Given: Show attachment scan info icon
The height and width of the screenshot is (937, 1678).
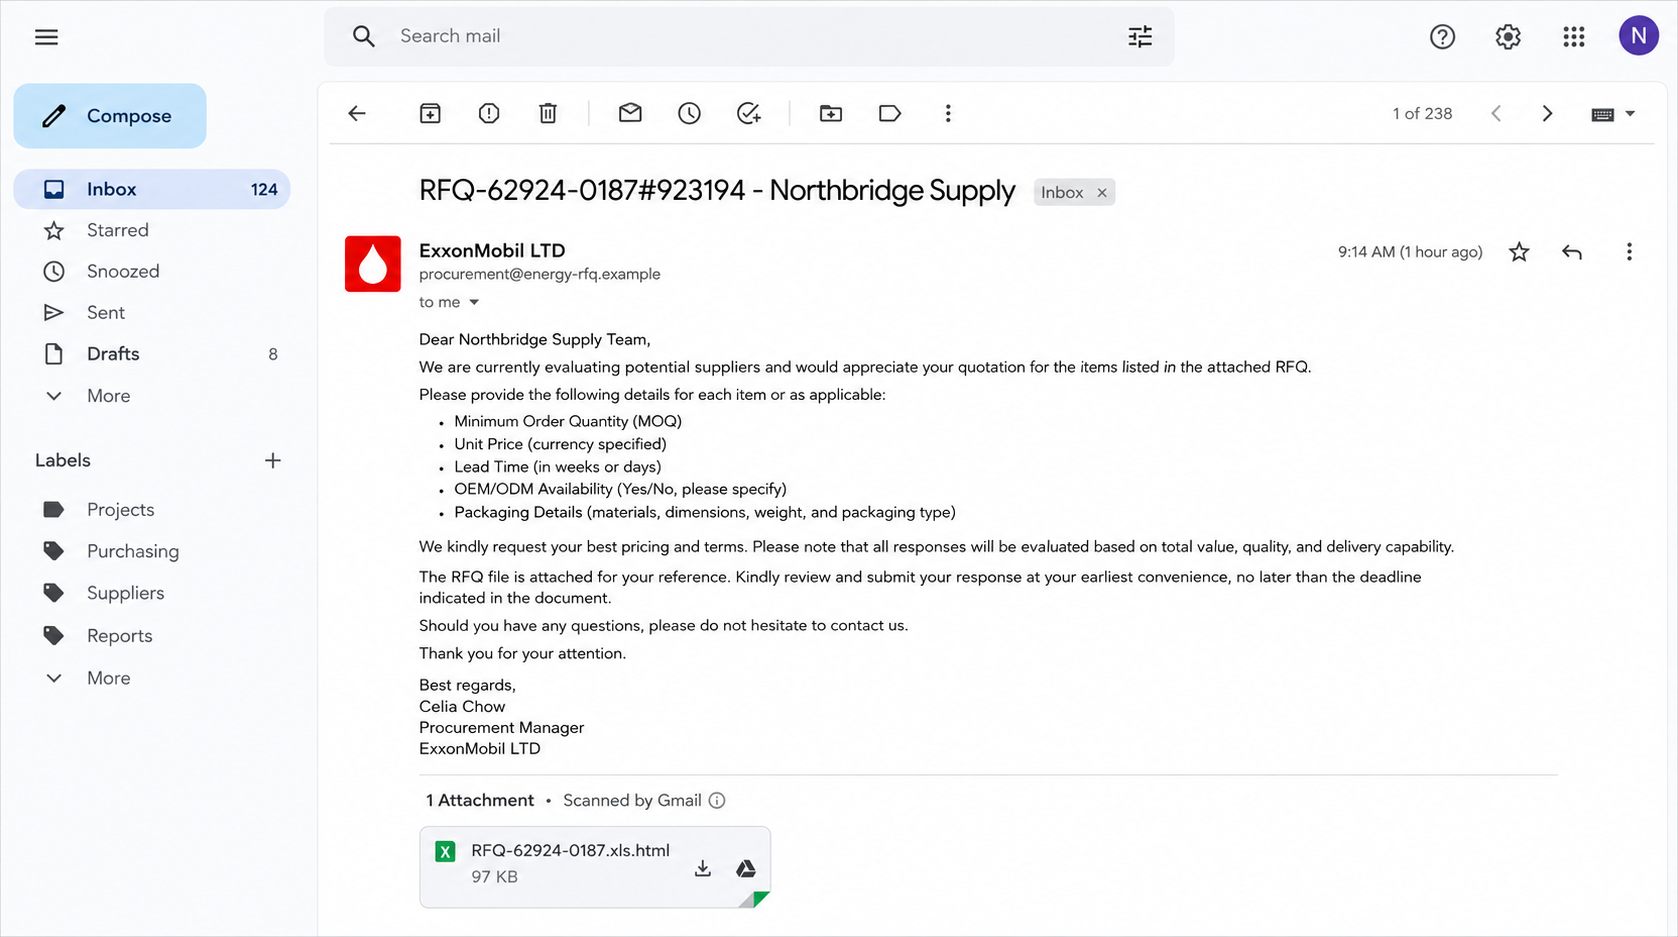Looking at the screenshot, I should 717,800.
